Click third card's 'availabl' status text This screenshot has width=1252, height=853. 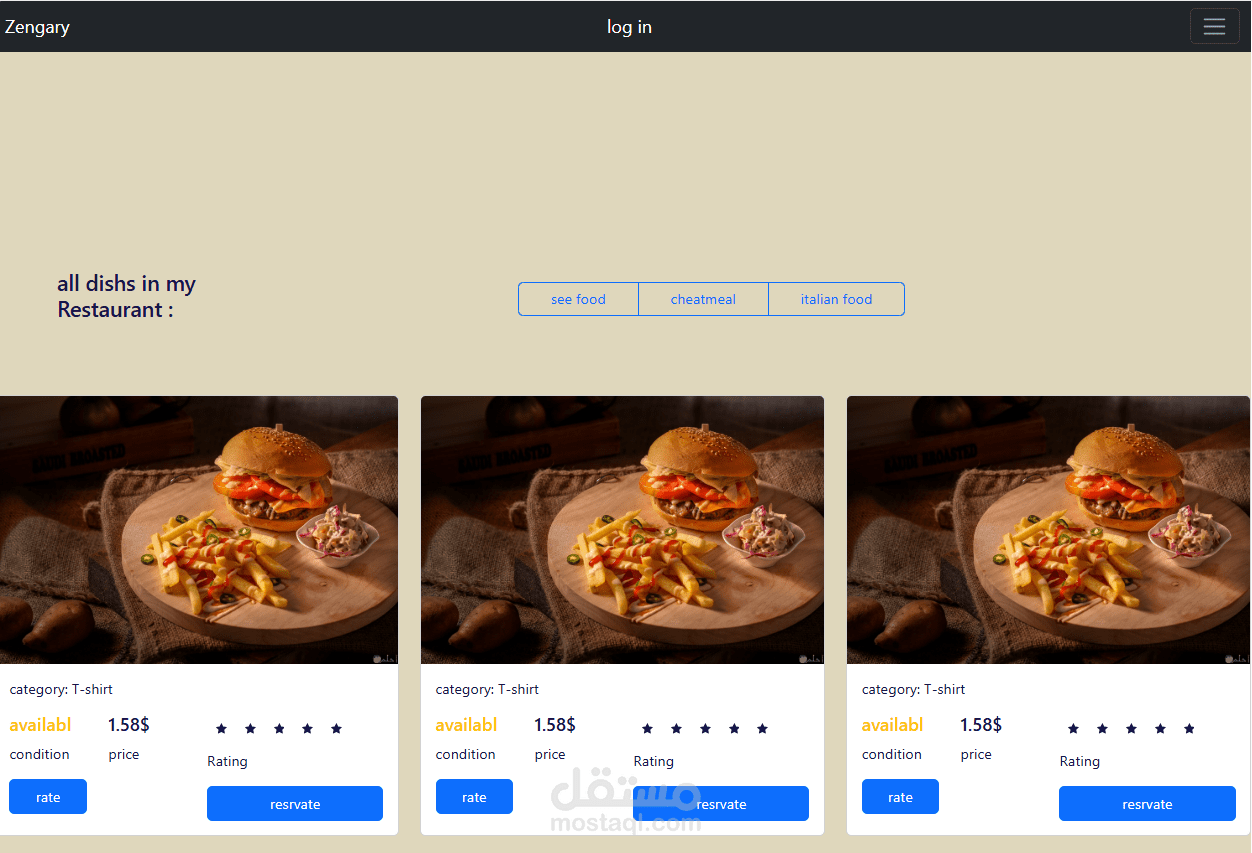click(x=892, y=725)
